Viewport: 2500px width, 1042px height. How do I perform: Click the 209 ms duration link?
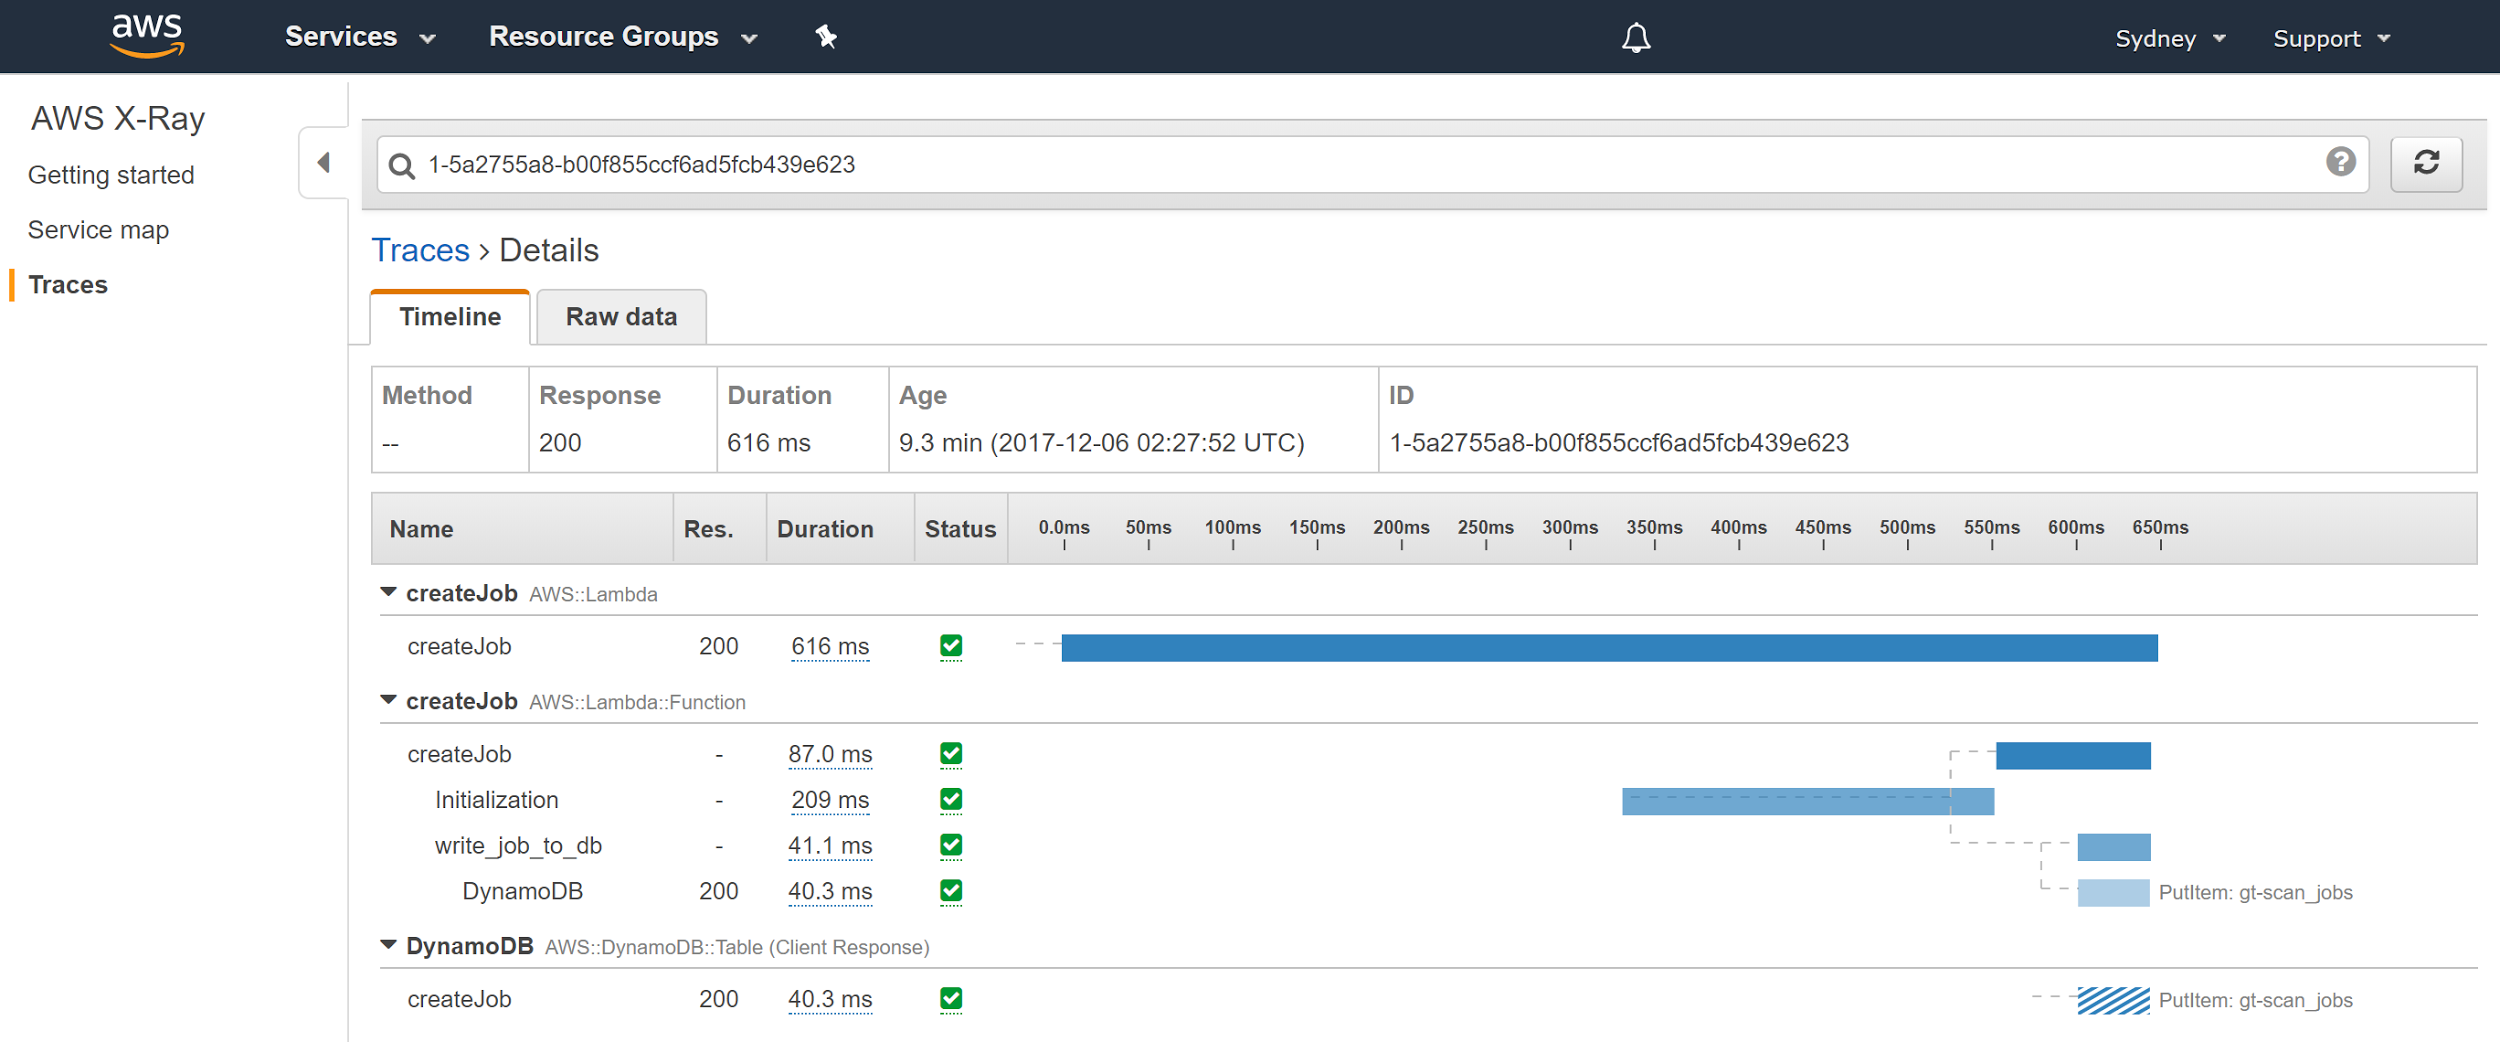830,801
